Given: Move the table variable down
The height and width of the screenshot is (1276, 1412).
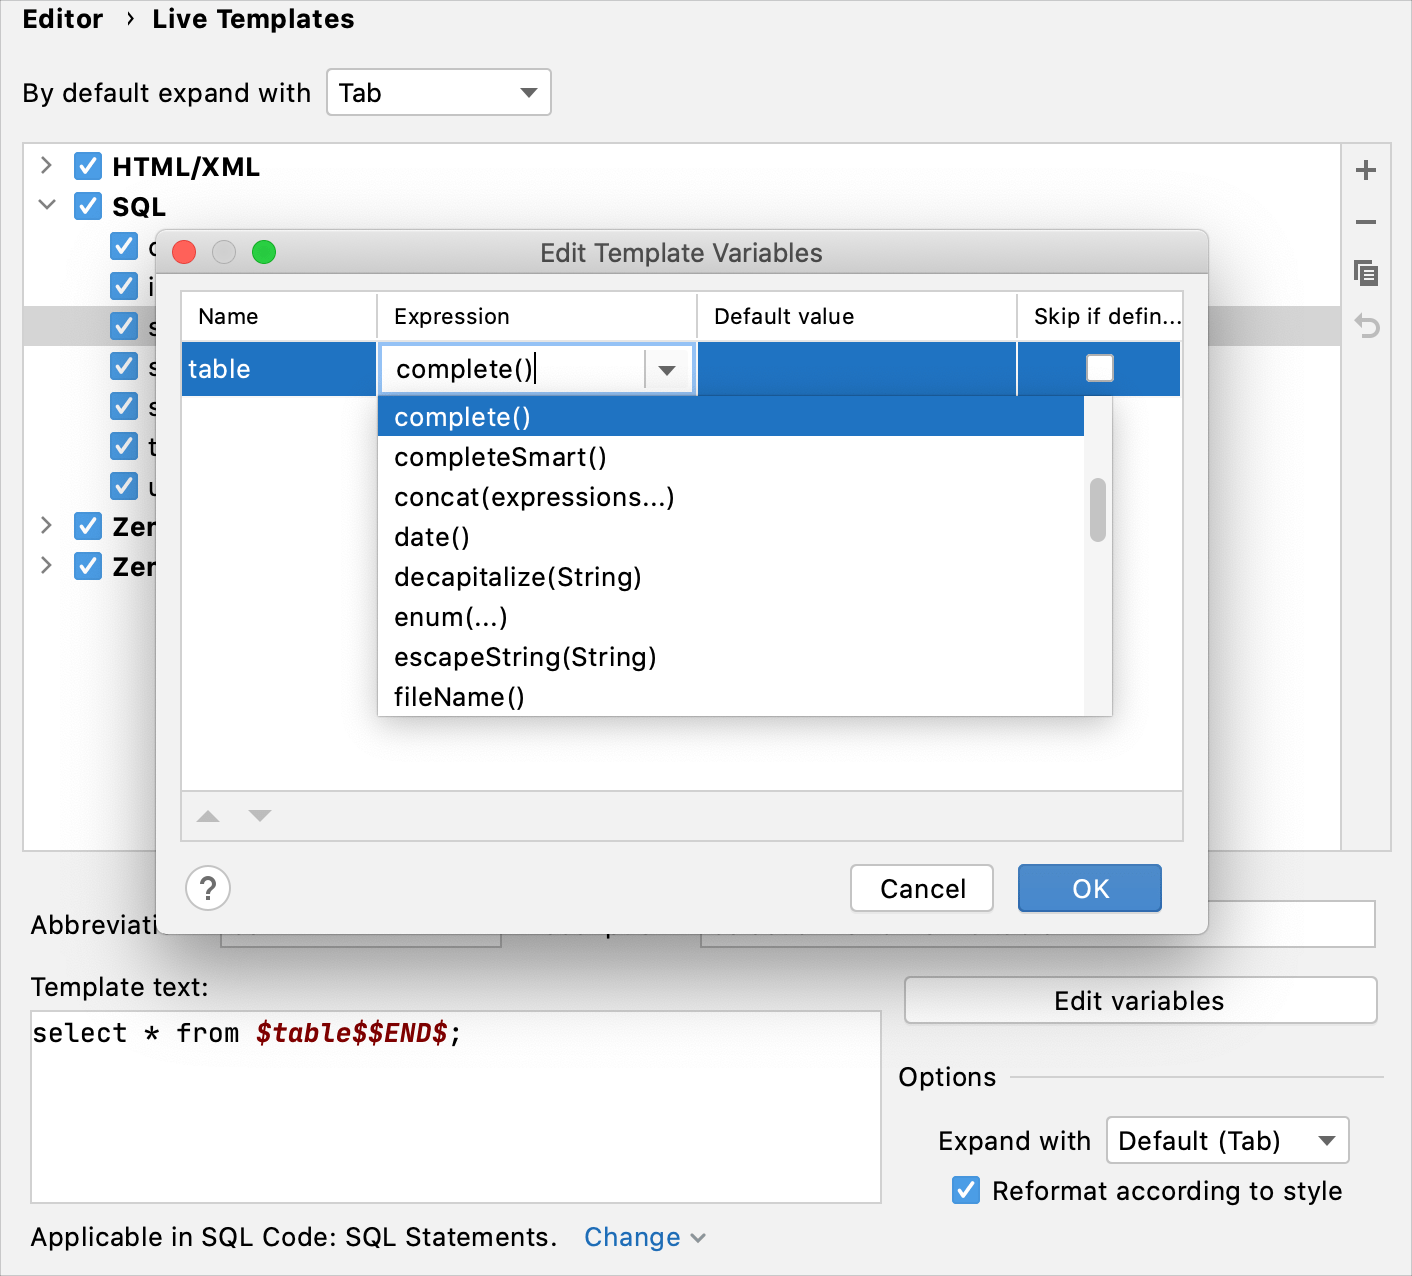Looking at the screenshot, I should coord(260,816).
